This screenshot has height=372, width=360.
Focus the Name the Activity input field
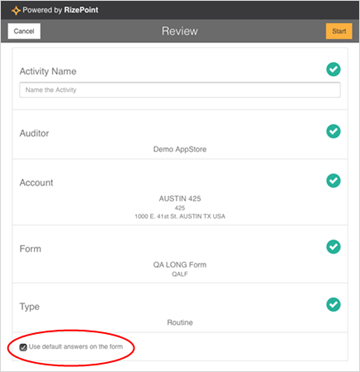point(180,90)
